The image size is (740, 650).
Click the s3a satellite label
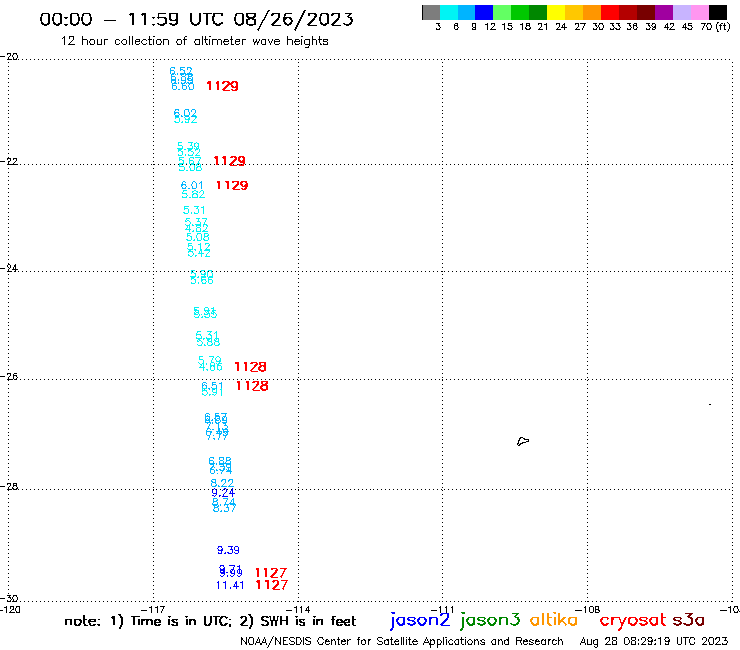coord(688,620)
